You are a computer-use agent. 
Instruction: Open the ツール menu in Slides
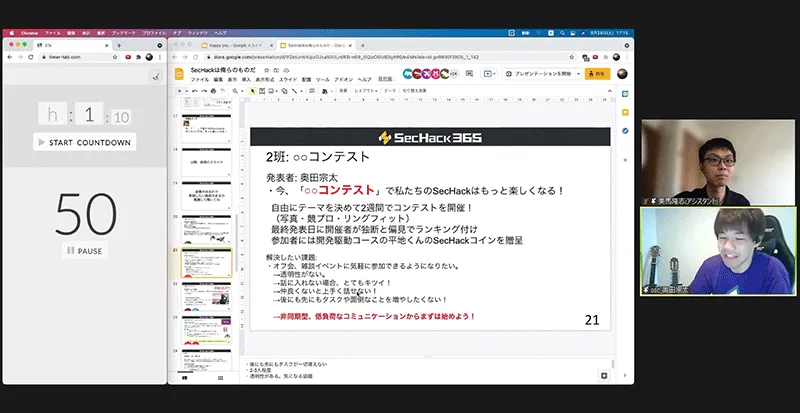click(x=322, y=80)
